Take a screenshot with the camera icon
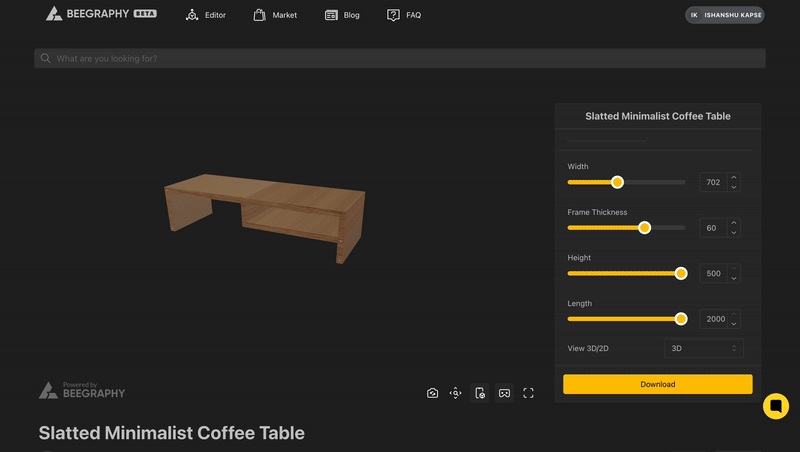 pyautogui.click(x=432, y=393)
